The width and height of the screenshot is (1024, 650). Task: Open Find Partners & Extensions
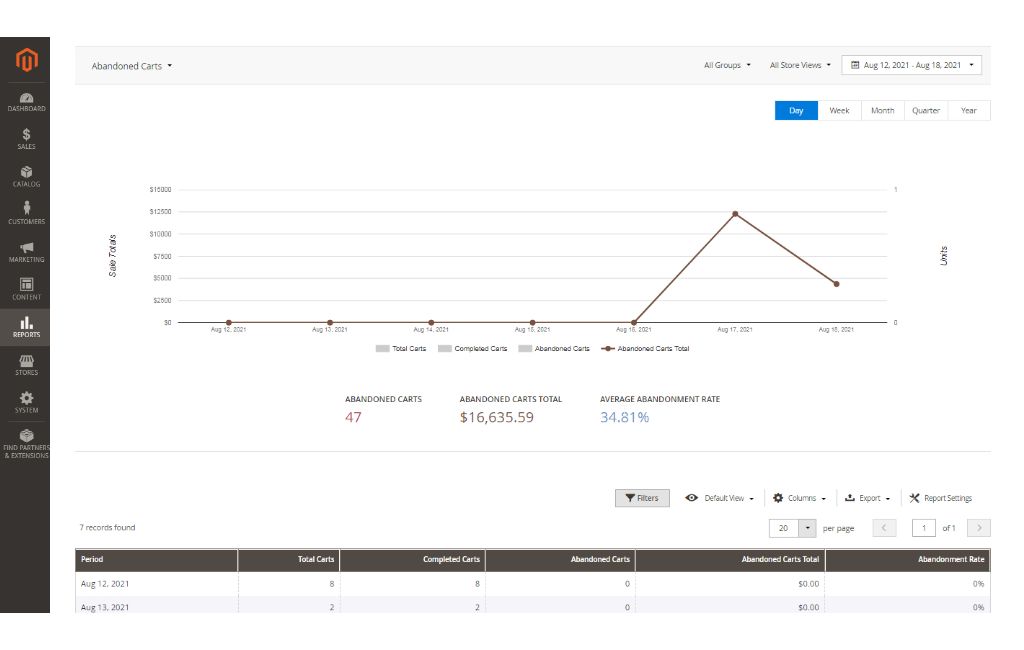coord(26,444)
